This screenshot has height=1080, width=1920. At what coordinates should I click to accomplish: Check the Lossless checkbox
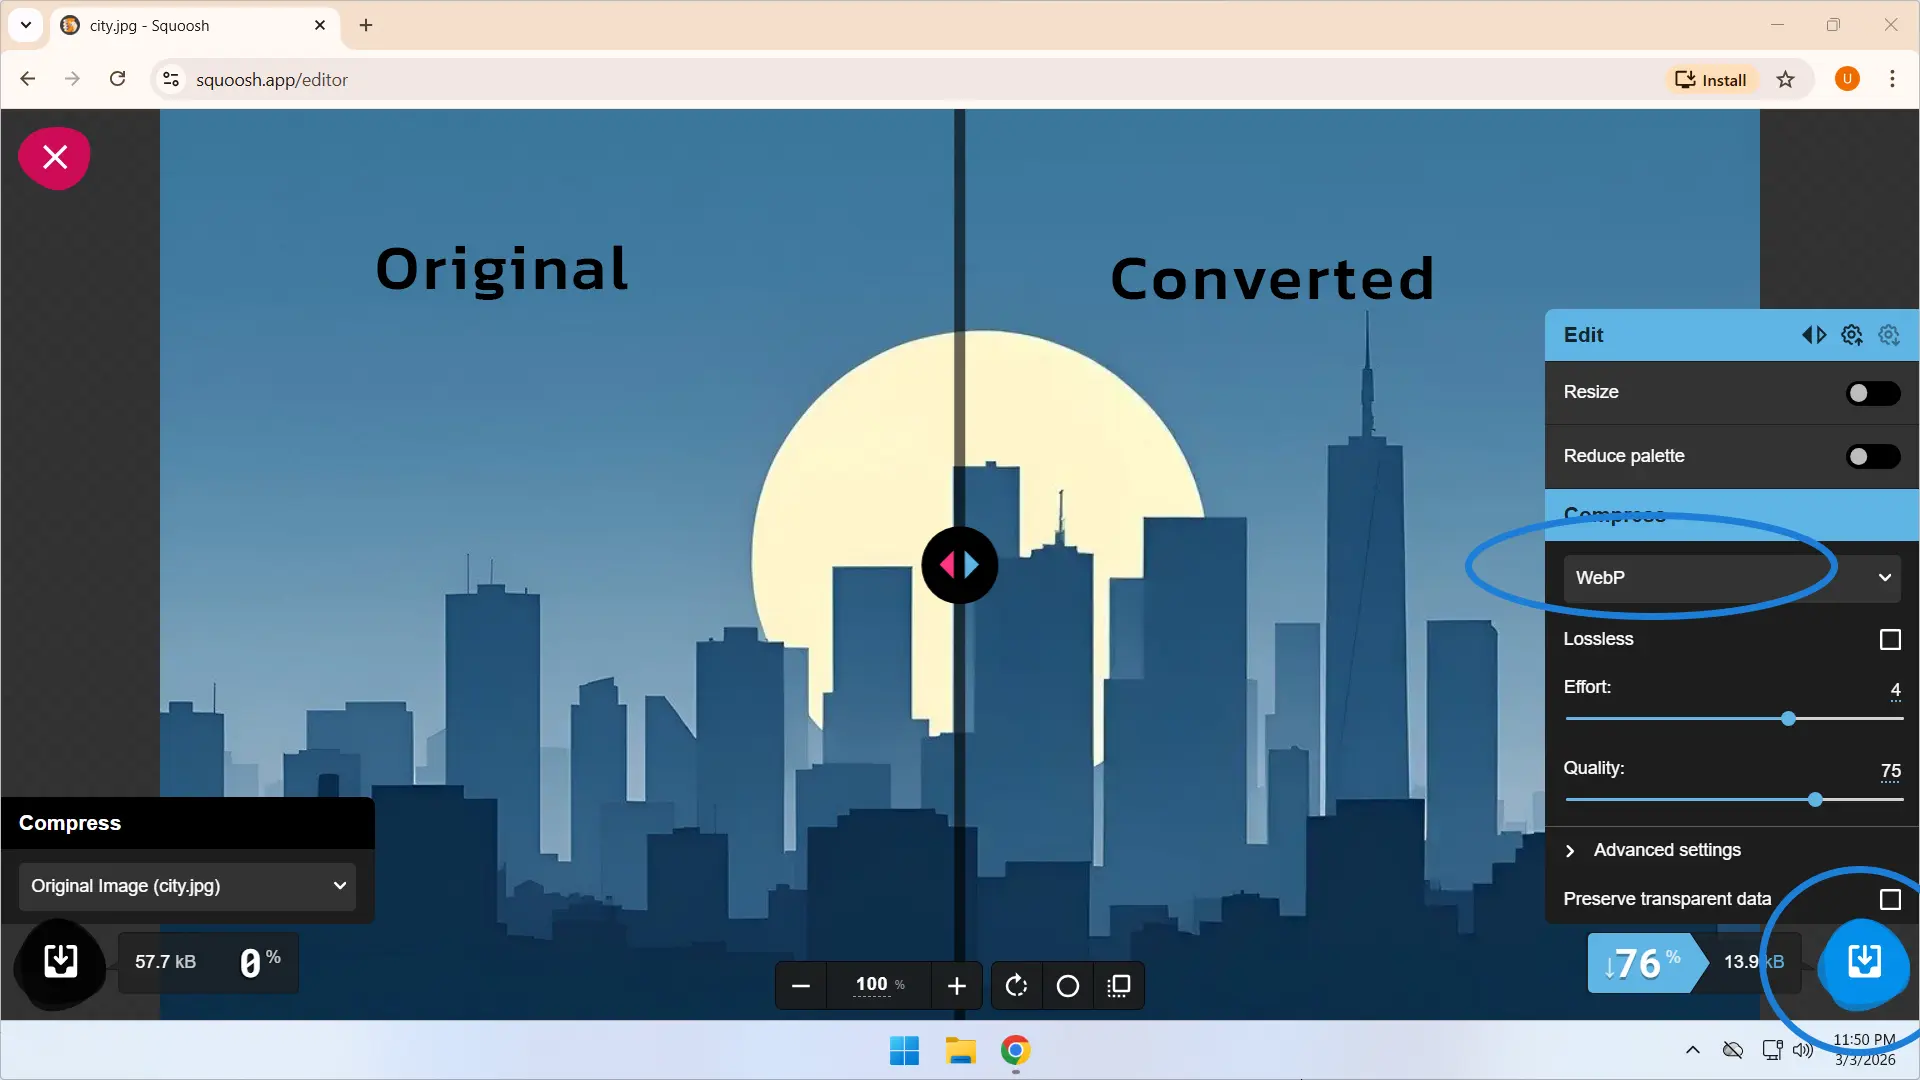click(1889, 639)
